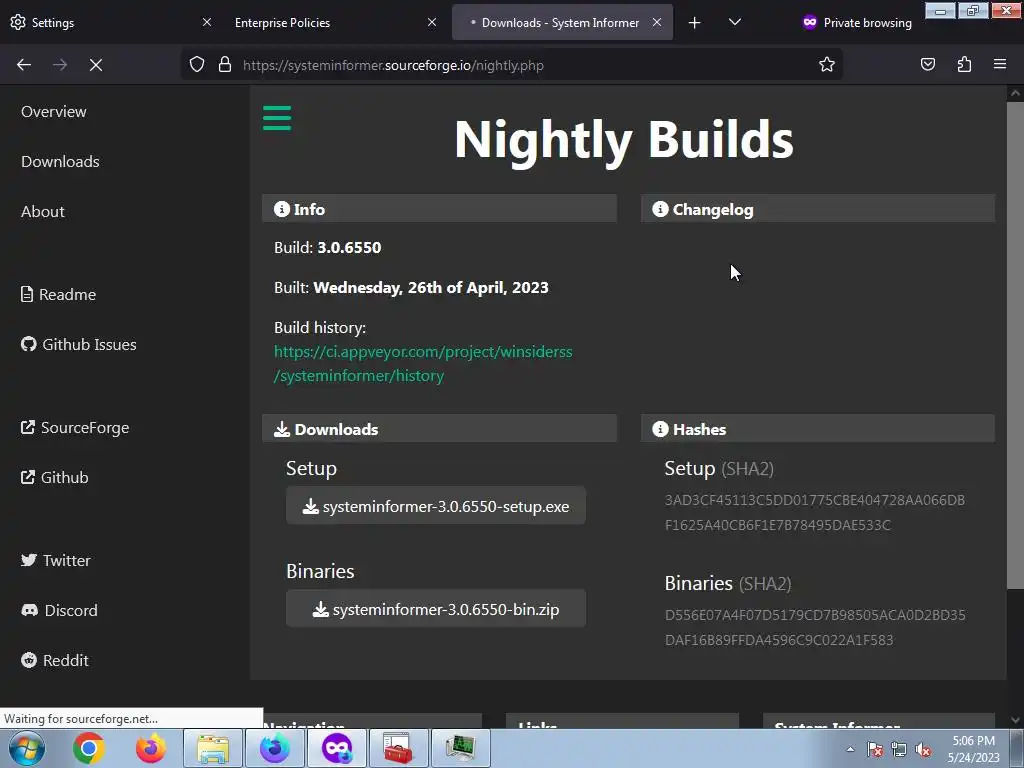Open the Twitter sidebar link

click(x=56, y=560)
